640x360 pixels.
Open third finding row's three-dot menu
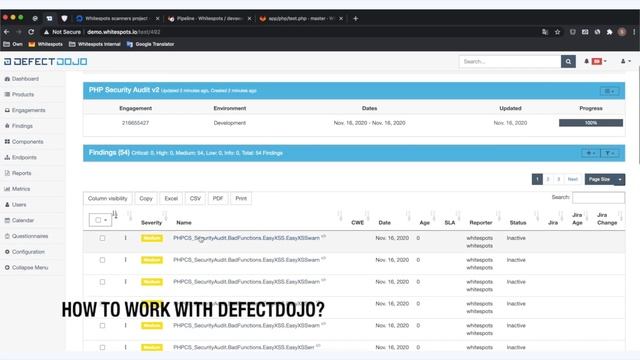click(x=126, y=282)
